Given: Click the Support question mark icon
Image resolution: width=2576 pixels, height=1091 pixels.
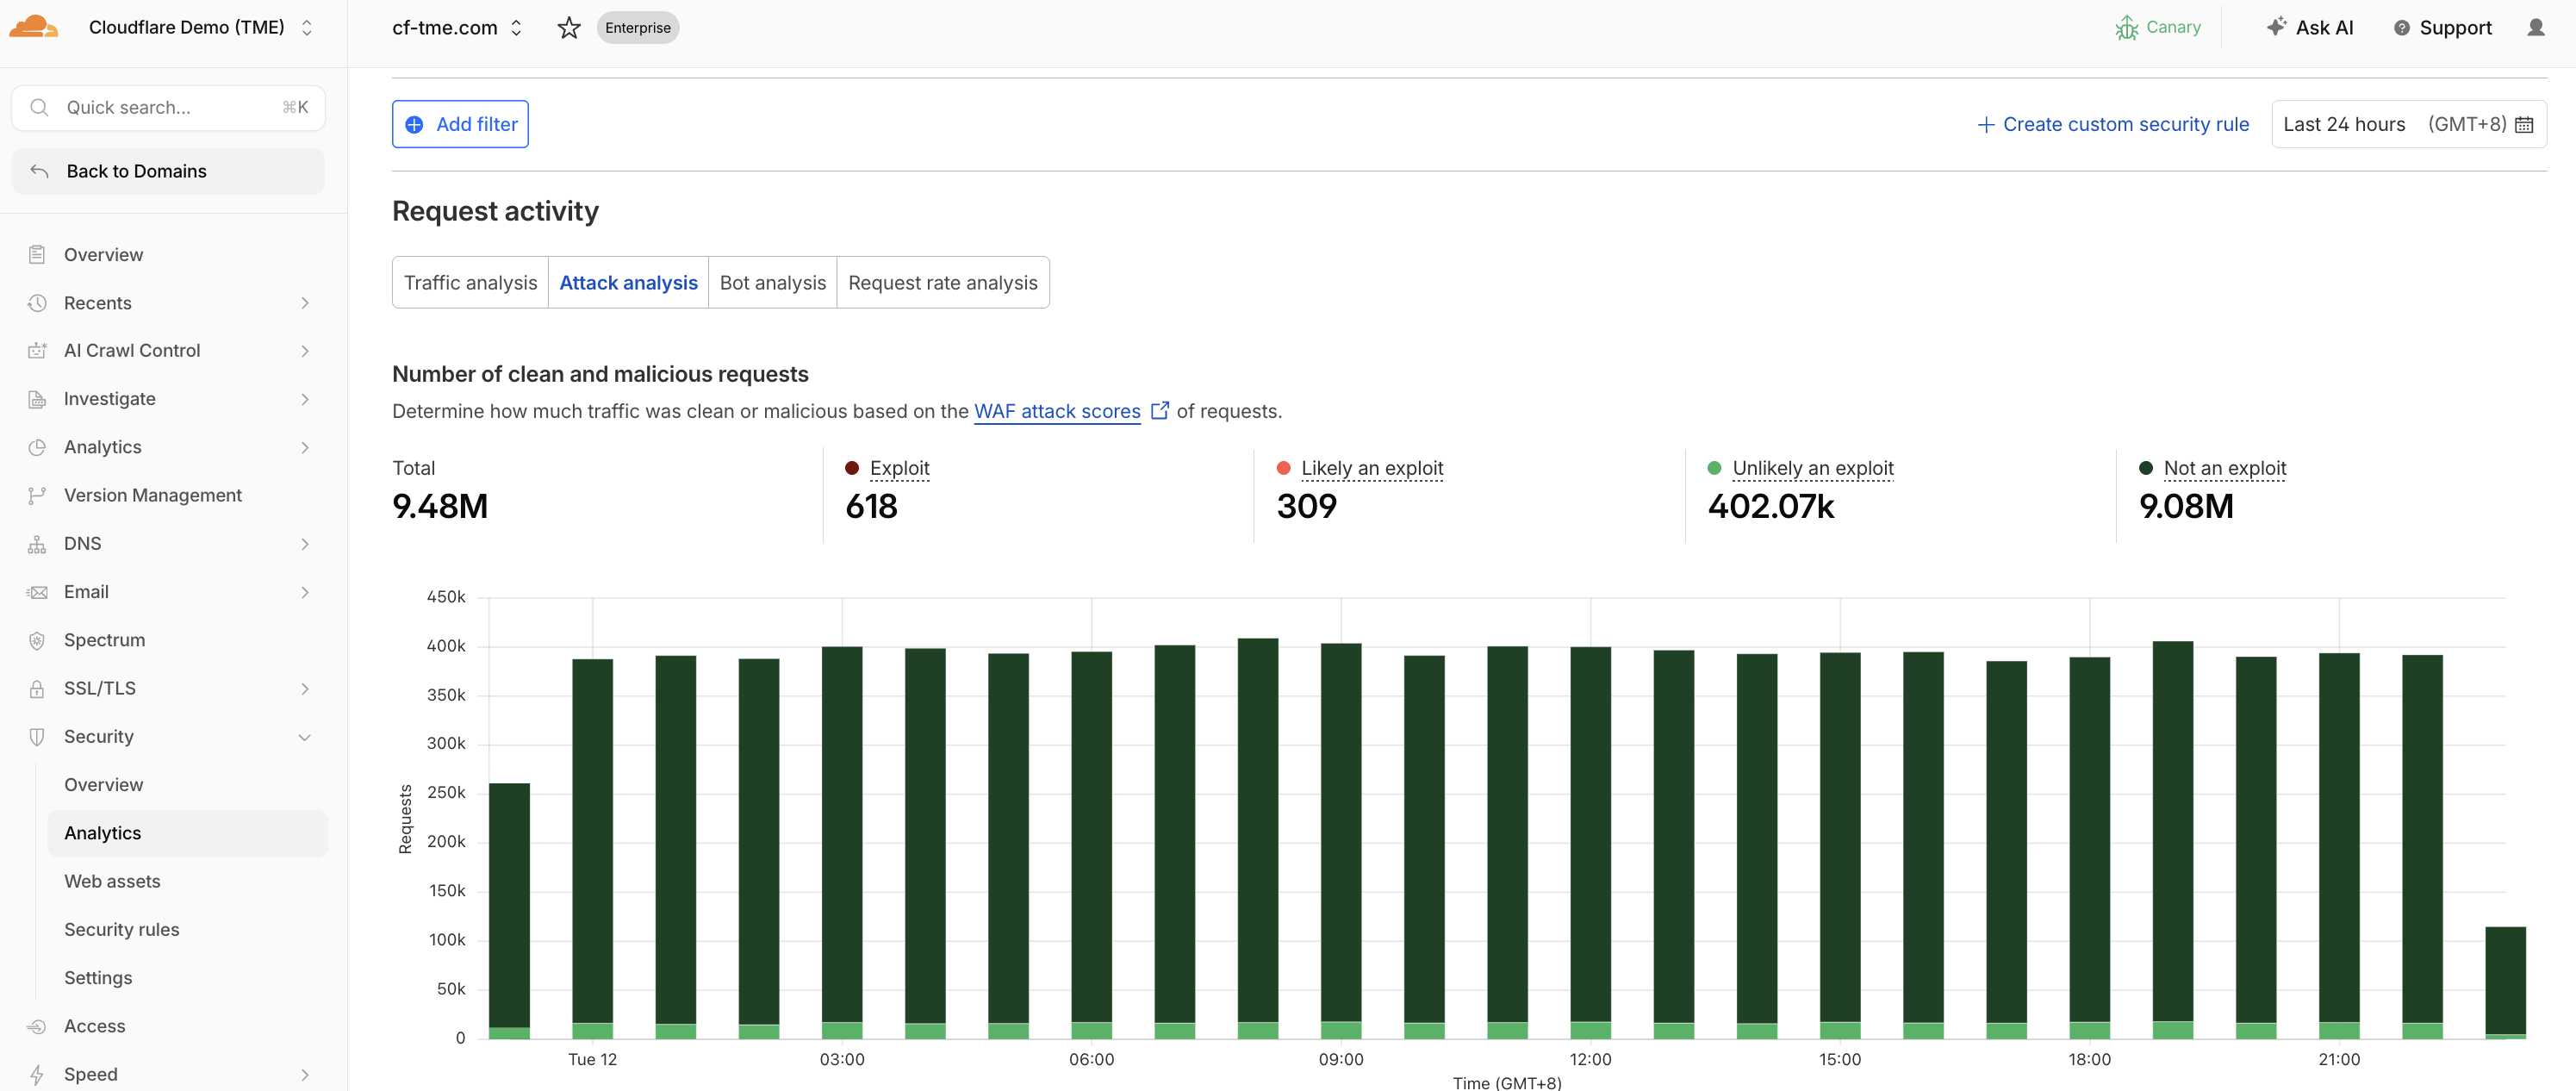Looking at the screenshot, I should click(x=2402, y=28).
